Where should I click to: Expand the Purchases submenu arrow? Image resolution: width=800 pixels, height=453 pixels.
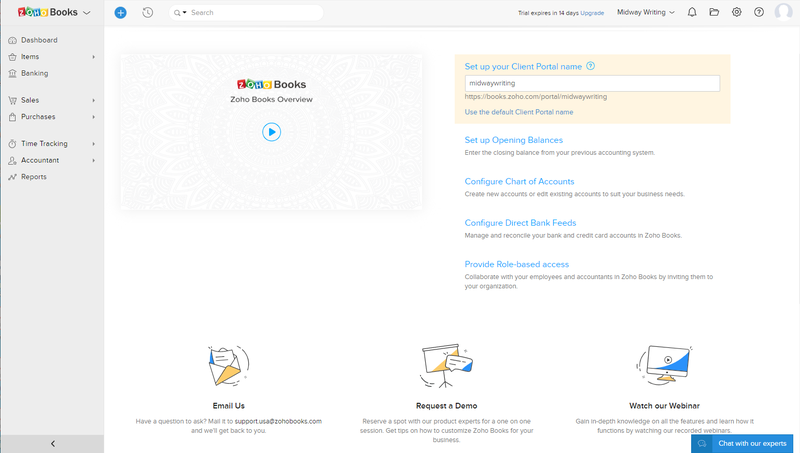click(x=94, y=117)
